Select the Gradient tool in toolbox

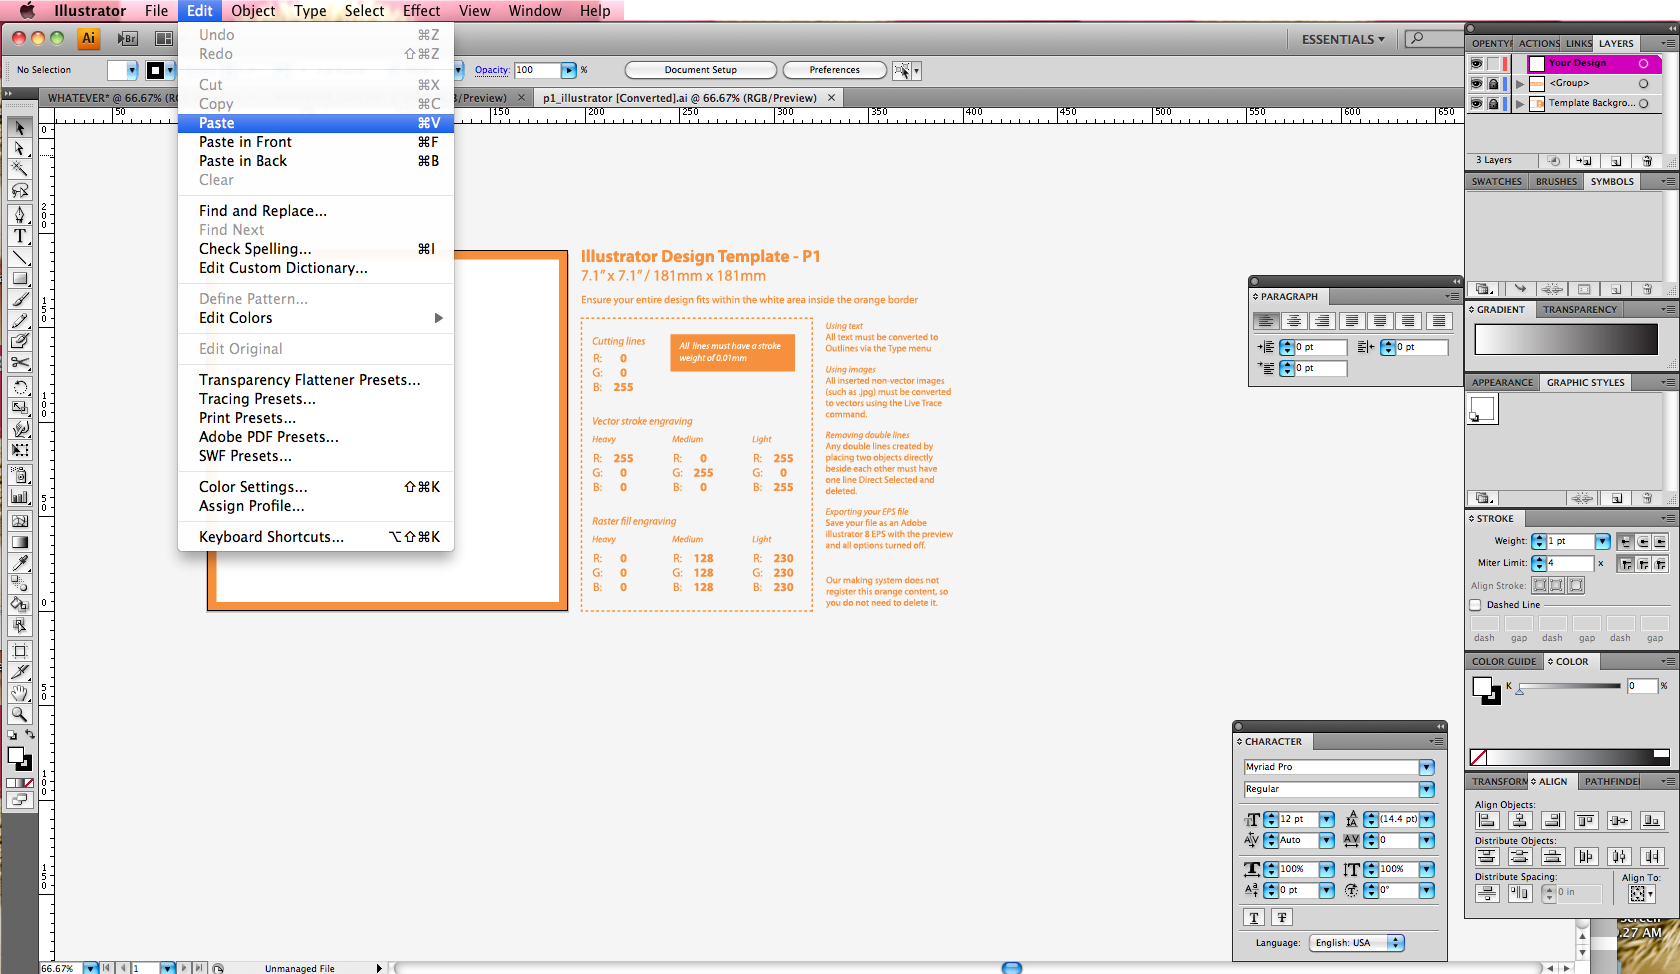[19, 542]
